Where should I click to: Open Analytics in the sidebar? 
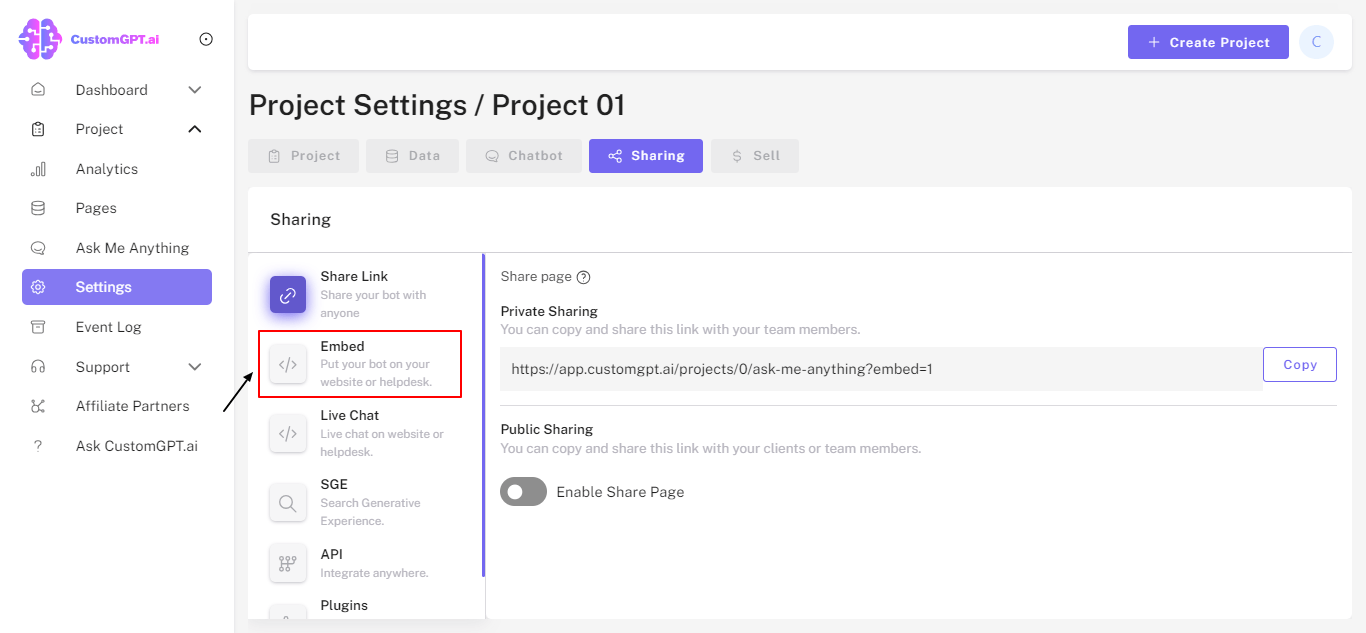[107, 169]
